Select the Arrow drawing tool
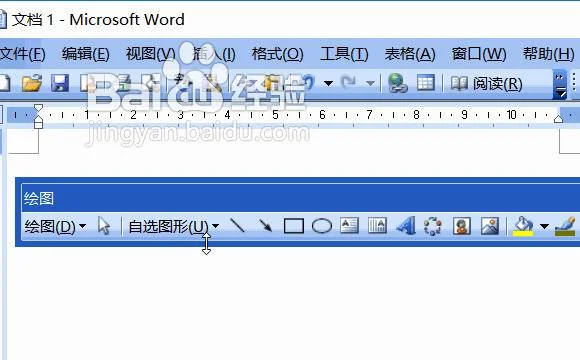Viewport: 580px width, 360px height. (x=265, y=225)
